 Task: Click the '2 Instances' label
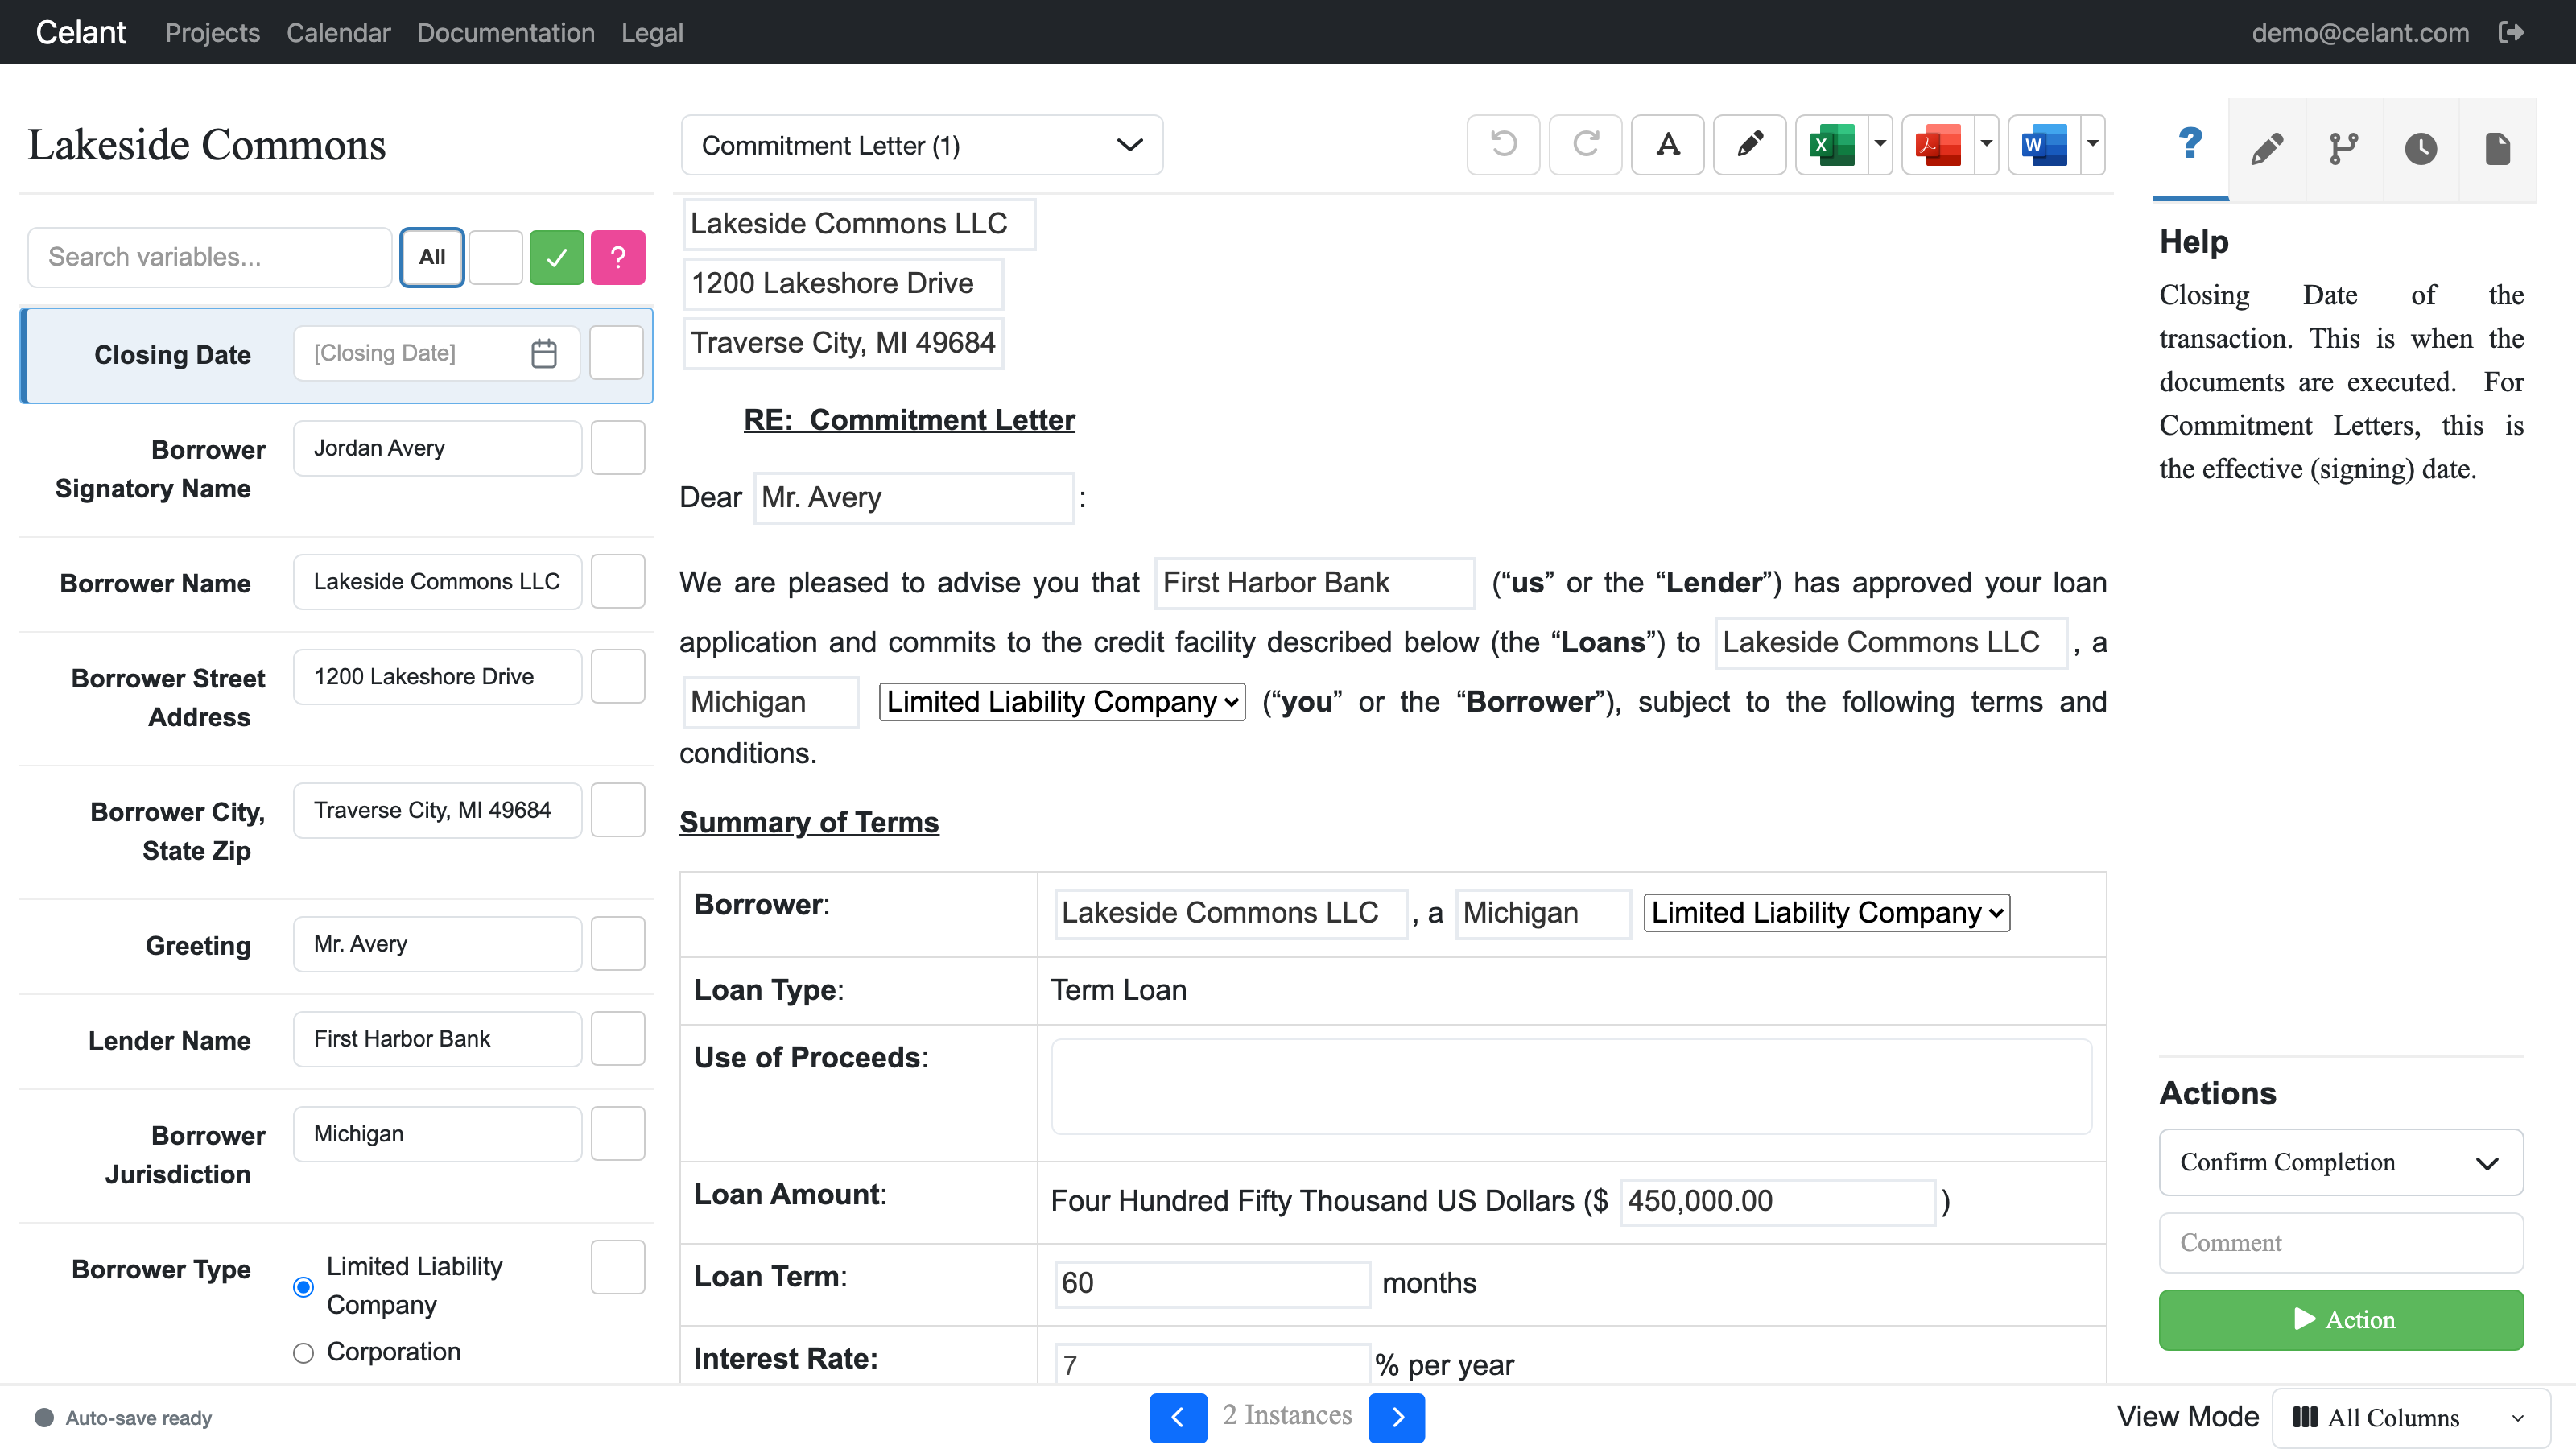pos(1287,1415)
